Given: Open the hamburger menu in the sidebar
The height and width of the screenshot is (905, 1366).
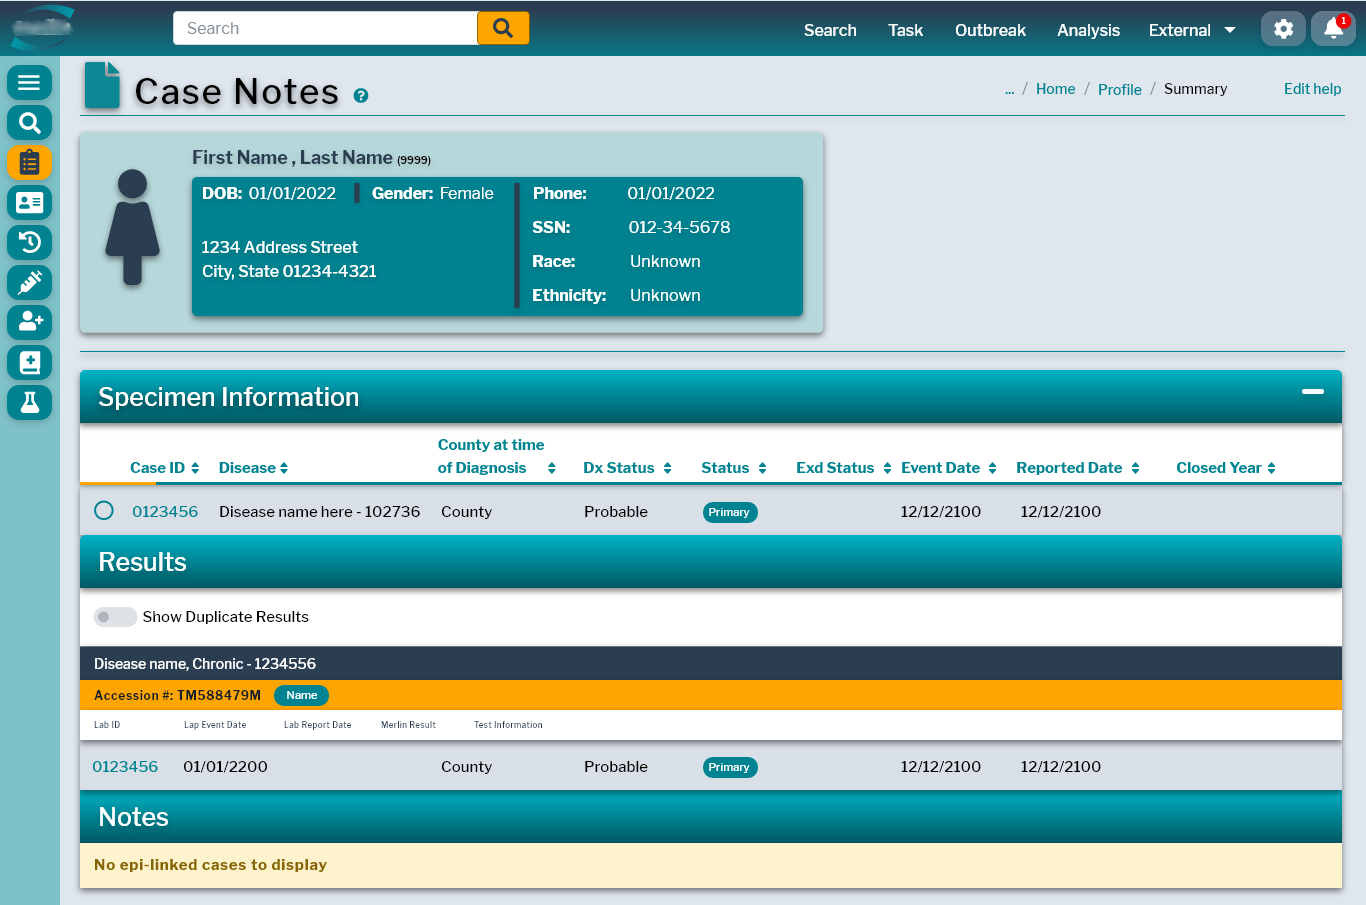Looking at the screenshot, I should (29, 82).
